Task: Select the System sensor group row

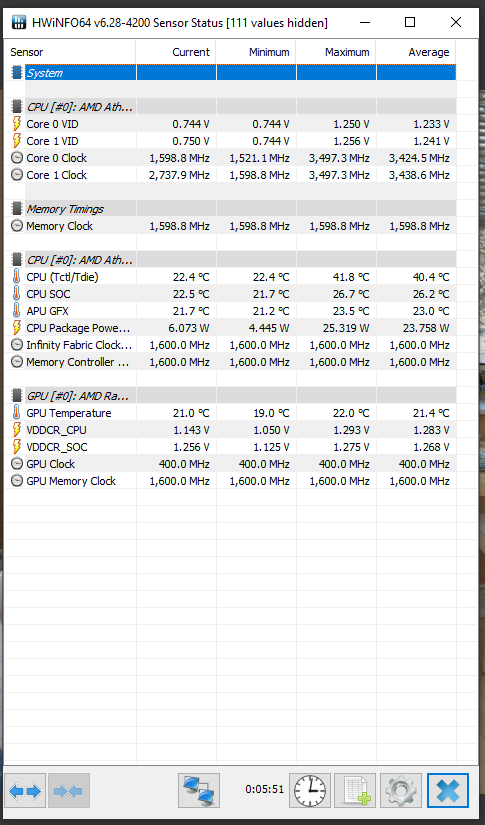Action: pos(230,73)
